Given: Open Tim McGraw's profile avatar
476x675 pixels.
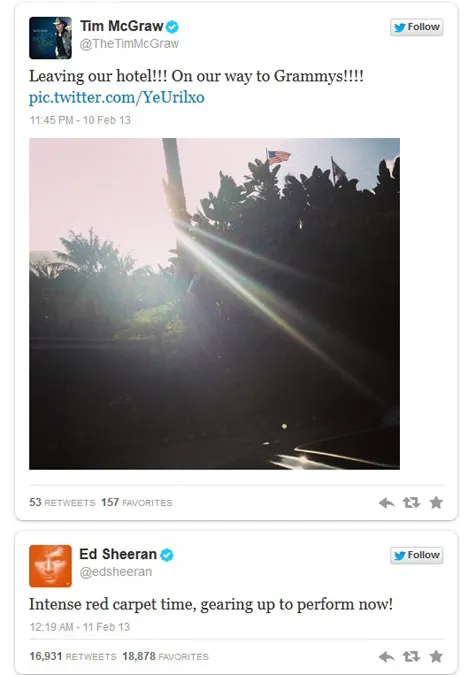Looking at the screenshot, I should point(50,38).
